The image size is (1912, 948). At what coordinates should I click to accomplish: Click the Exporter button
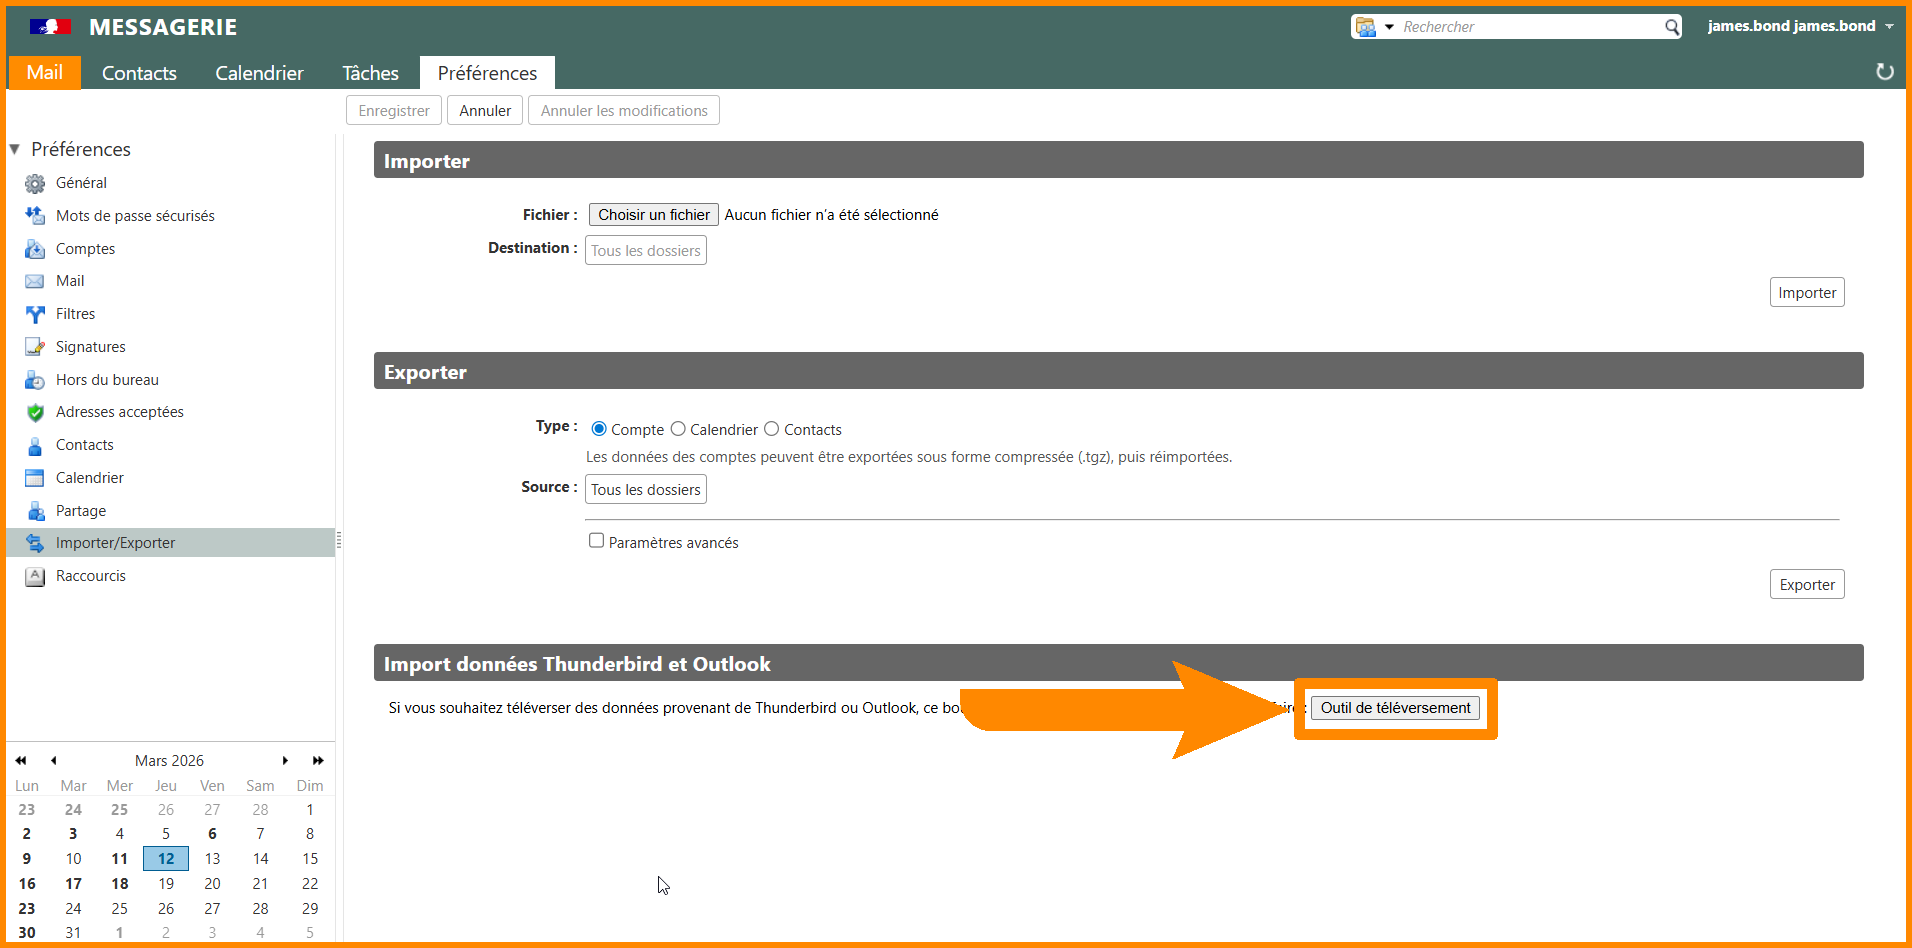1806,585
